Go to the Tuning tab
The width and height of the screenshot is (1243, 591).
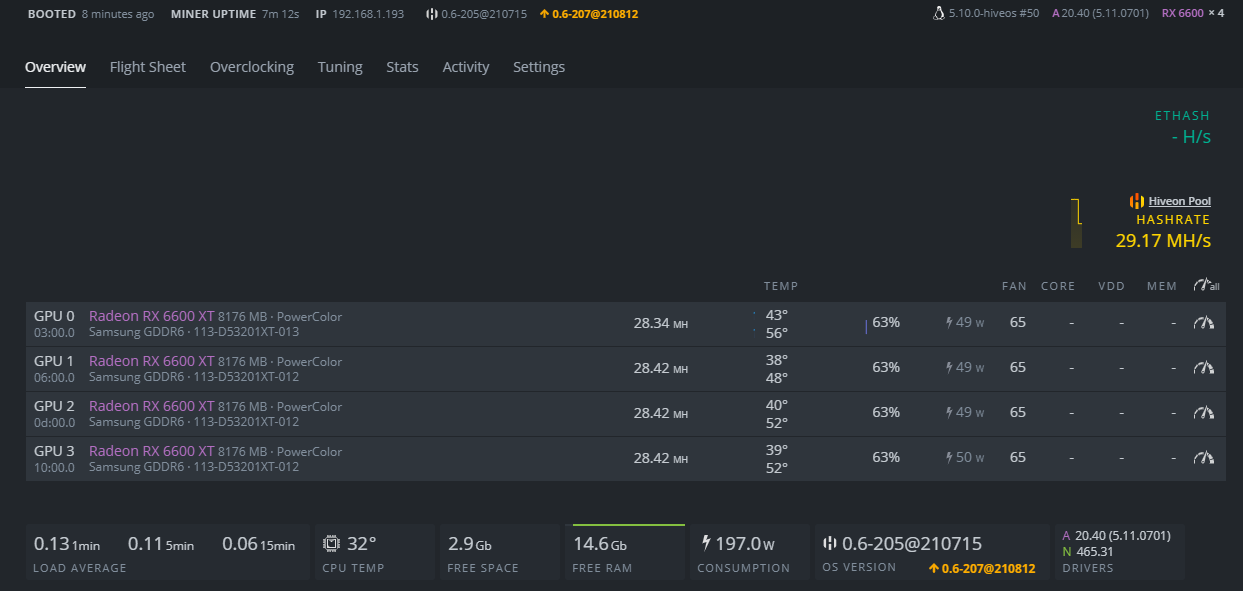point(340,67)
